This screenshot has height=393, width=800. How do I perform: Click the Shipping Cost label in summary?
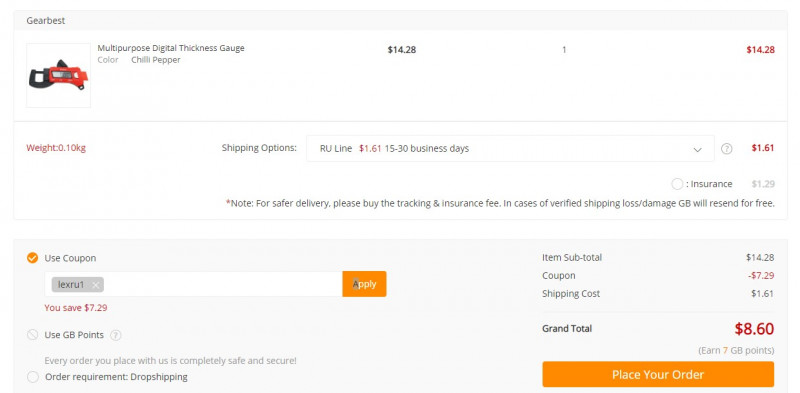[571, 294]
